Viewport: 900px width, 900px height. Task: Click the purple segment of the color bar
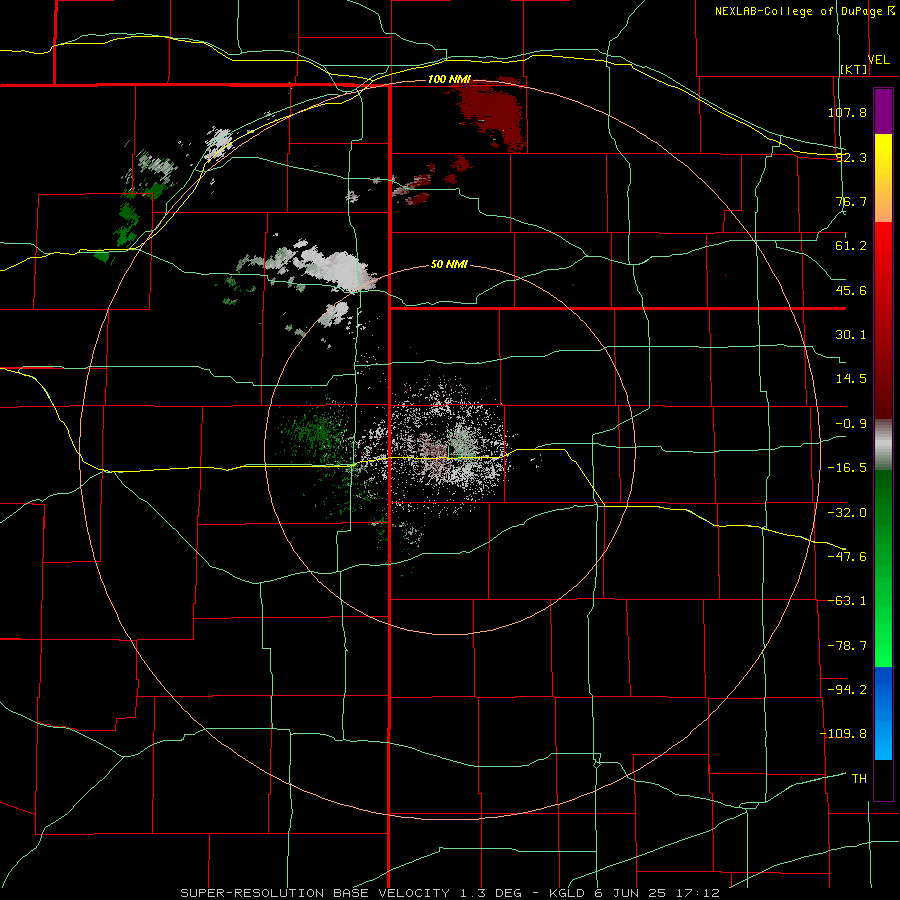[x=883, y=111]
